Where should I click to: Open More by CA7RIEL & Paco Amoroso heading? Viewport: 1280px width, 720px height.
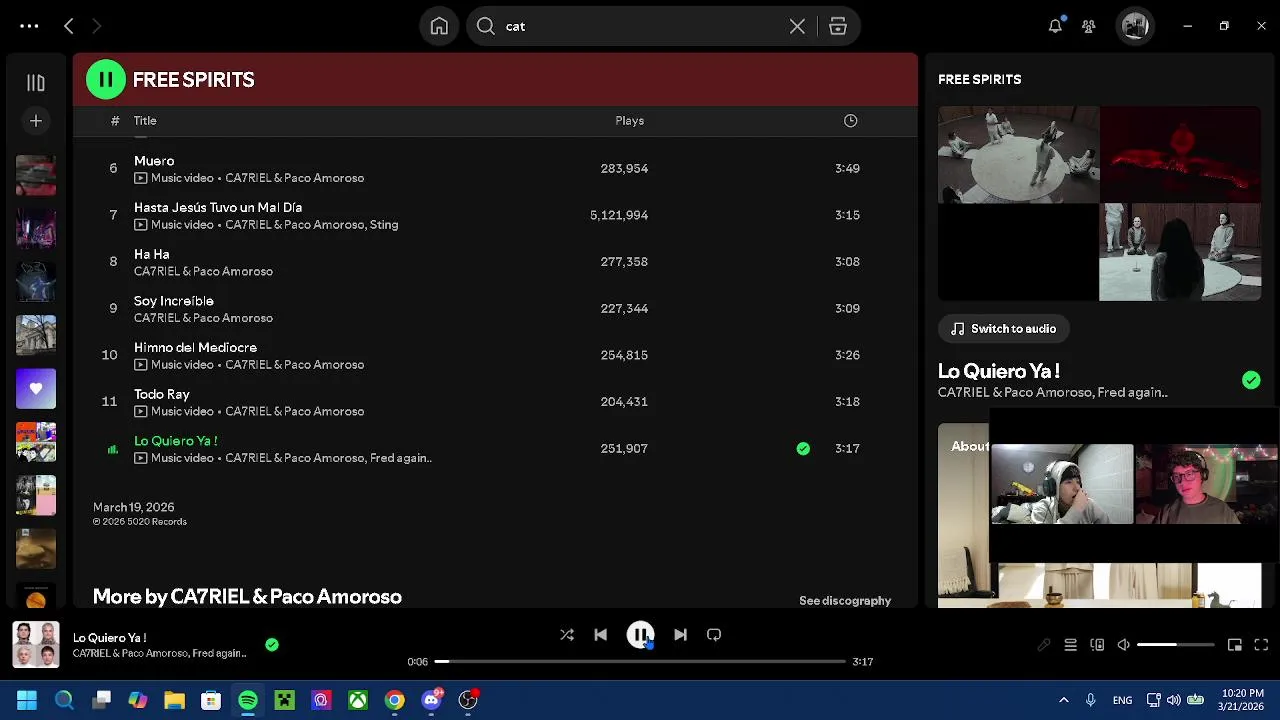(247, 596)
